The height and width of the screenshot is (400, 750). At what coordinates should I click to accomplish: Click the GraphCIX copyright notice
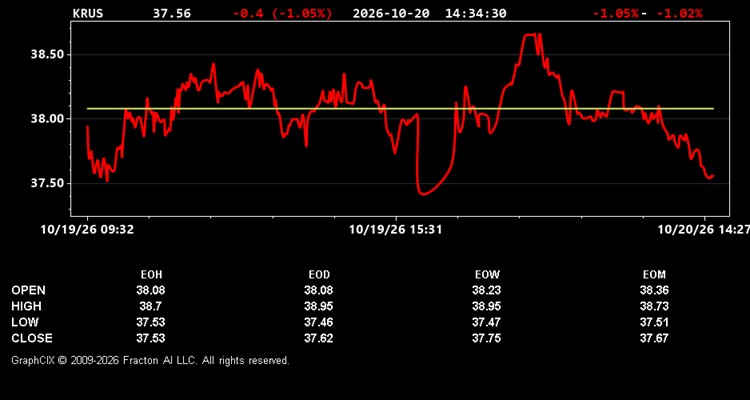(150, 360)
